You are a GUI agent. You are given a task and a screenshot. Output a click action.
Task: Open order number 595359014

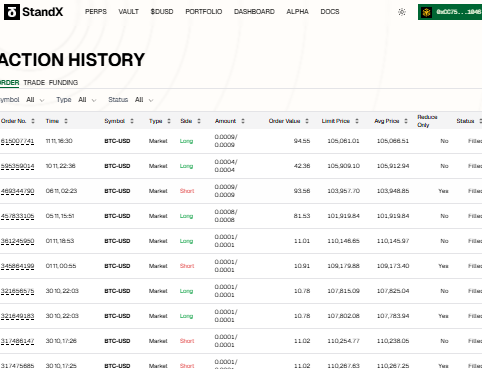tap(17, 166)
